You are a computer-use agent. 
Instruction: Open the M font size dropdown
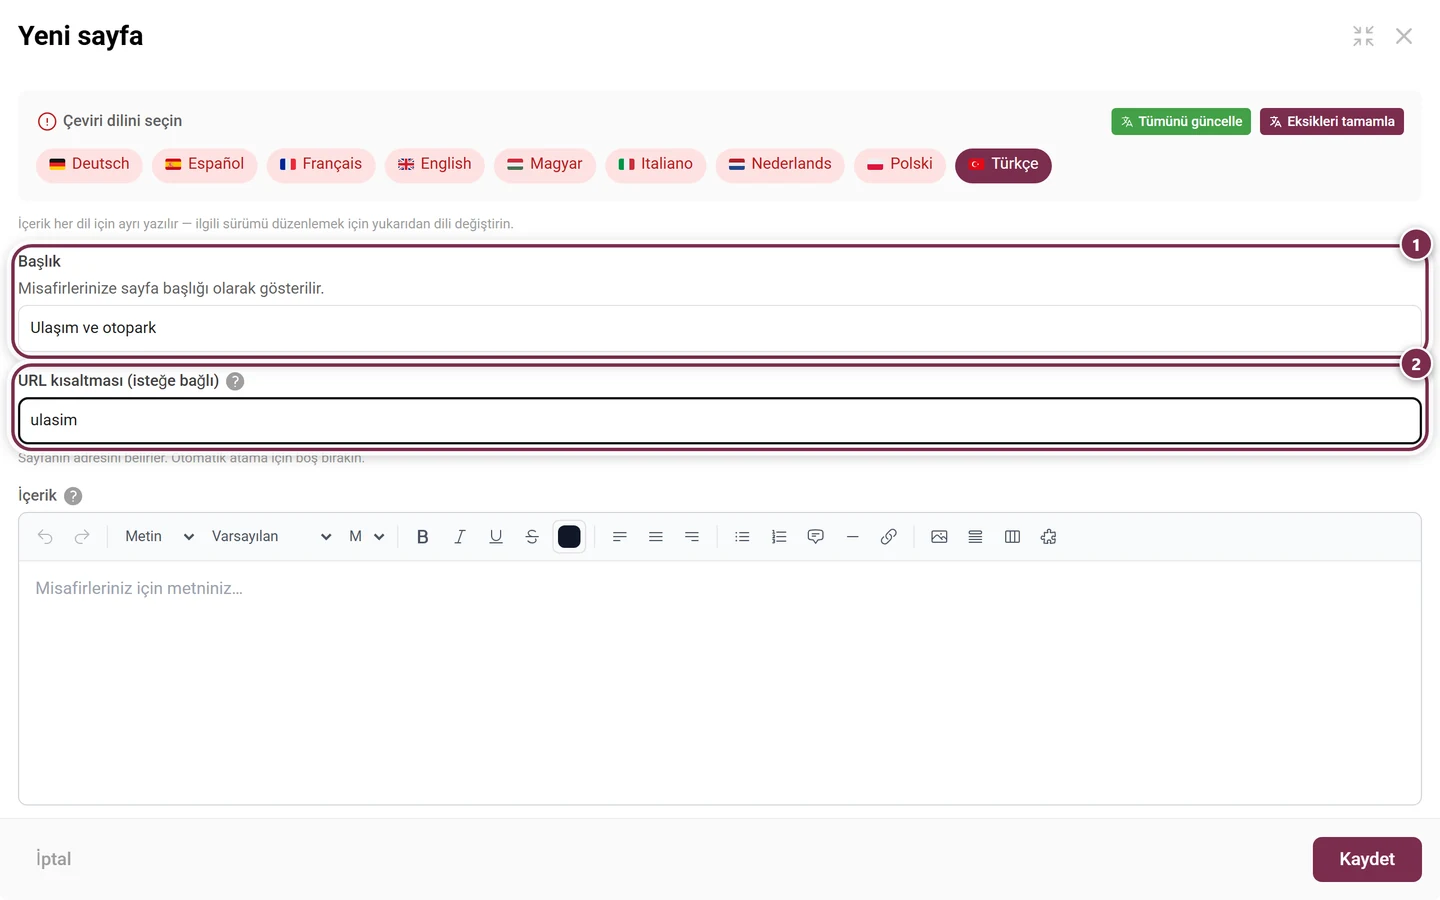click(366, 537)
